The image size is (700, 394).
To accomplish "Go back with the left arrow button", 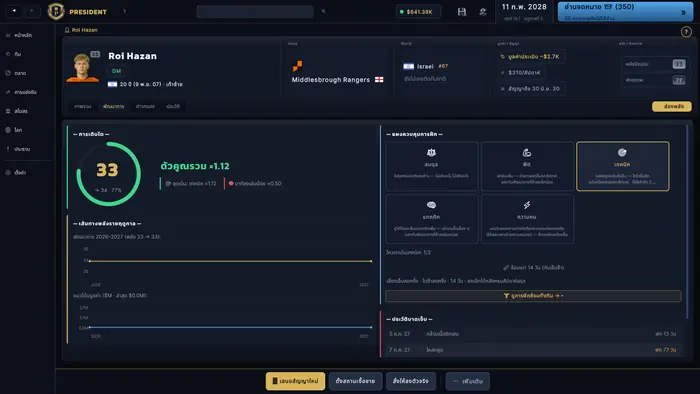I will (x=14, y=11).
